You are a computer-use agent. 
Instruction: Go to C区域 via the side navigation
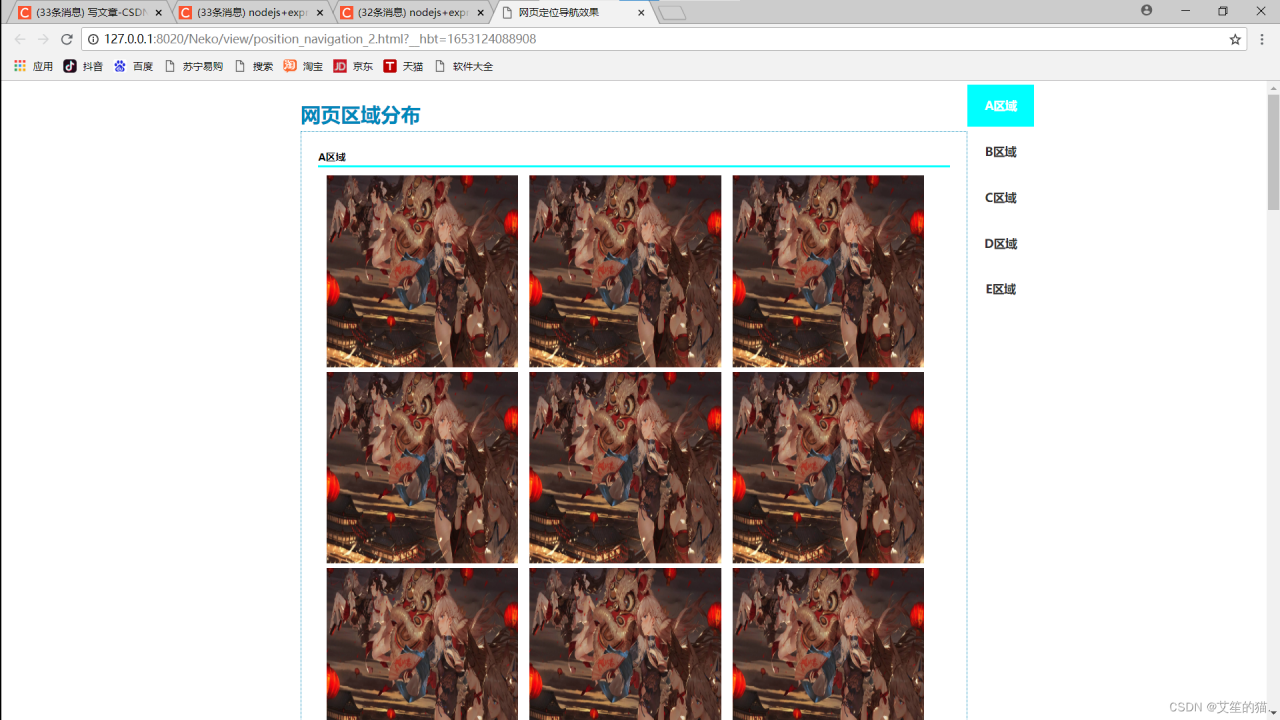click(x=1000, y=198)
